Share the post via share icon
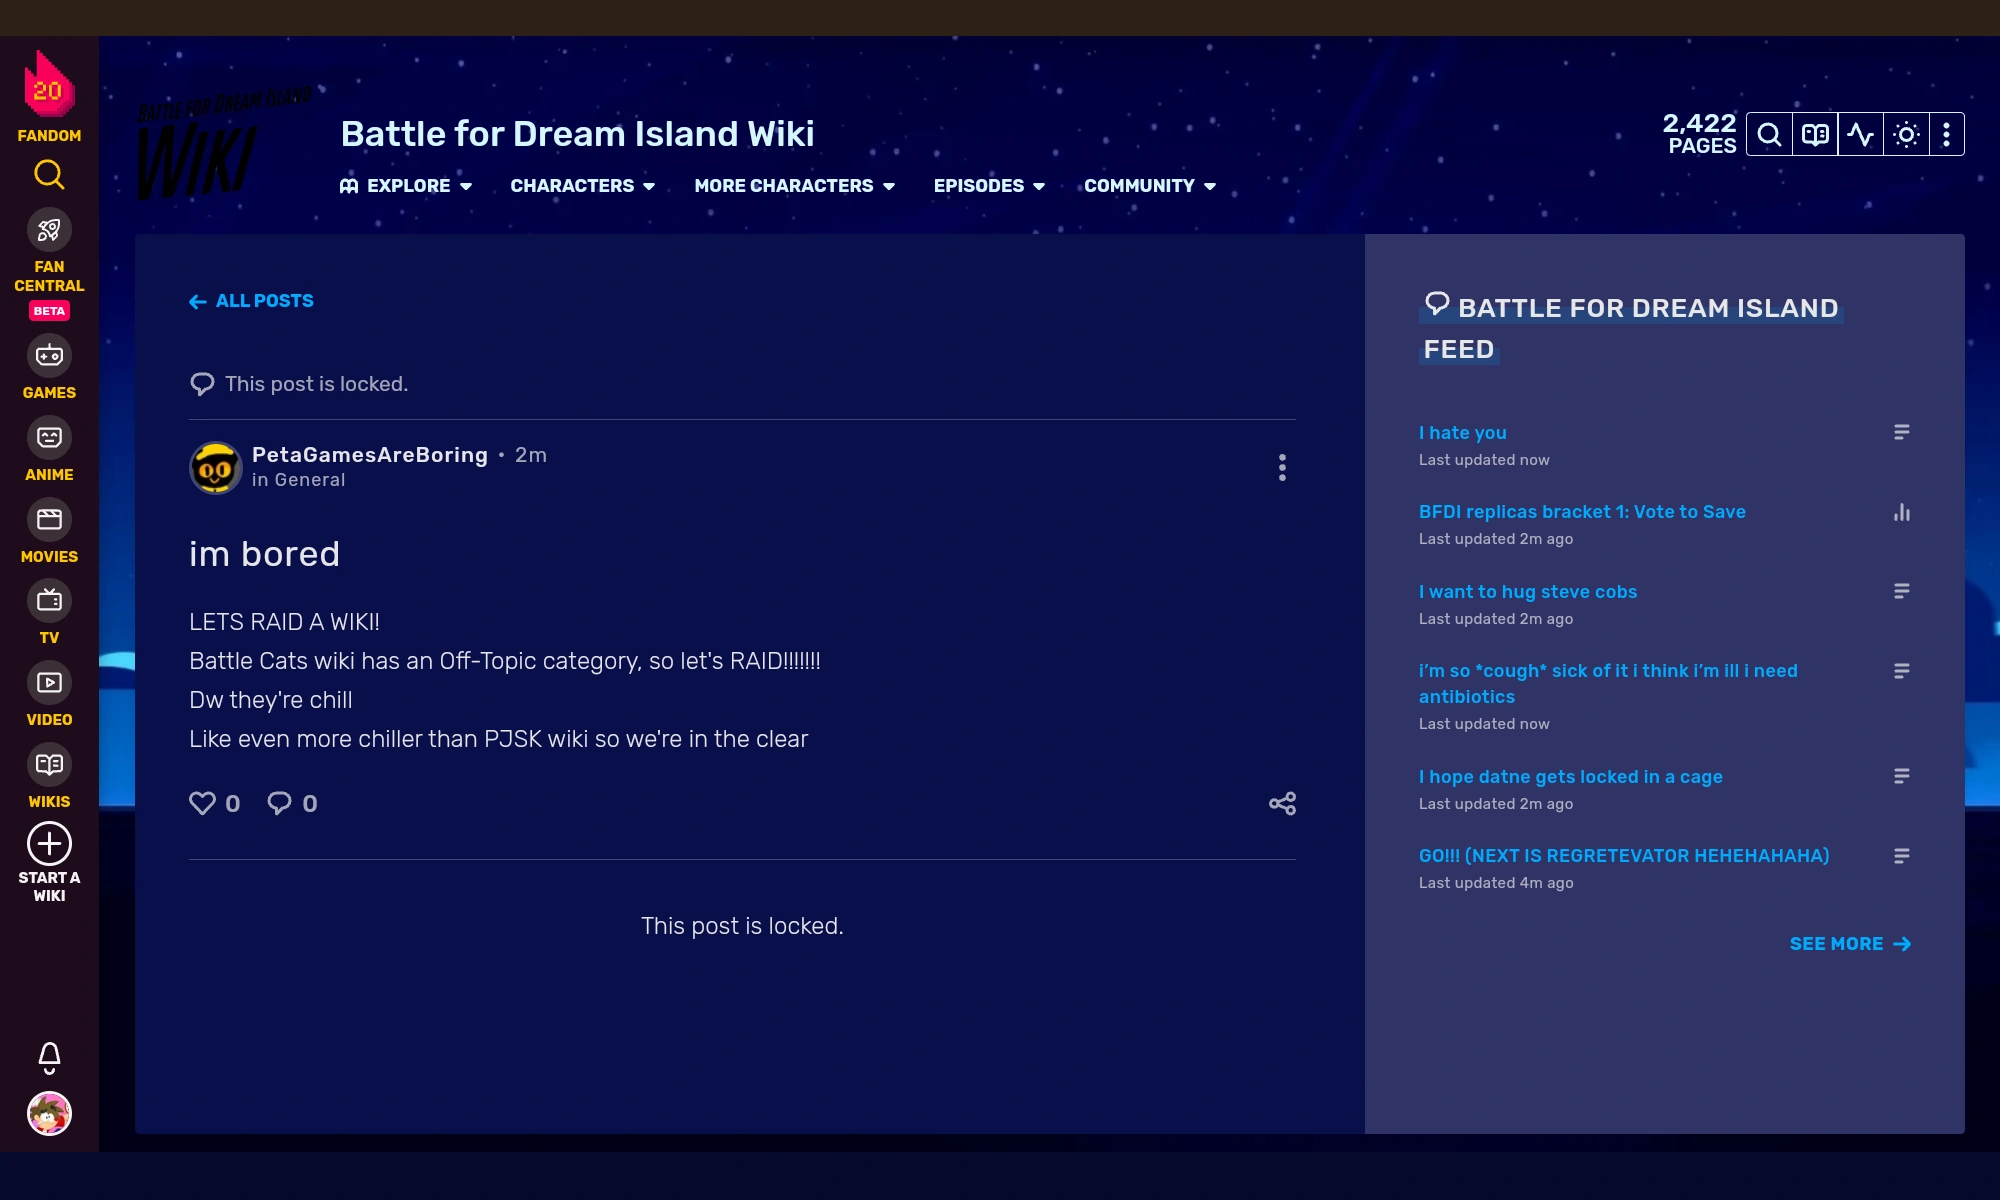The height and width of the screenshot is (1200, 2000). [x=1282, y=804]
